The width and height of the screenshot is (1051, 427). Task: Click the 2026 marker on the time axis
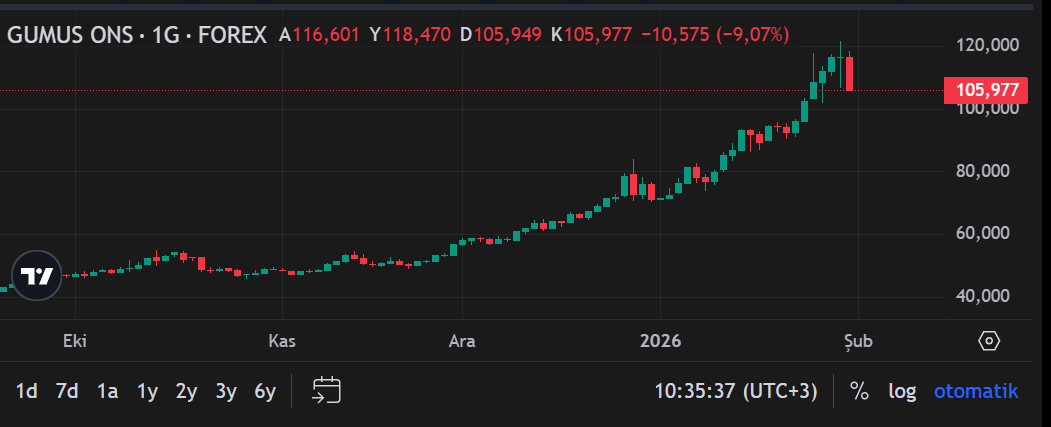click(x=659, y=341)
